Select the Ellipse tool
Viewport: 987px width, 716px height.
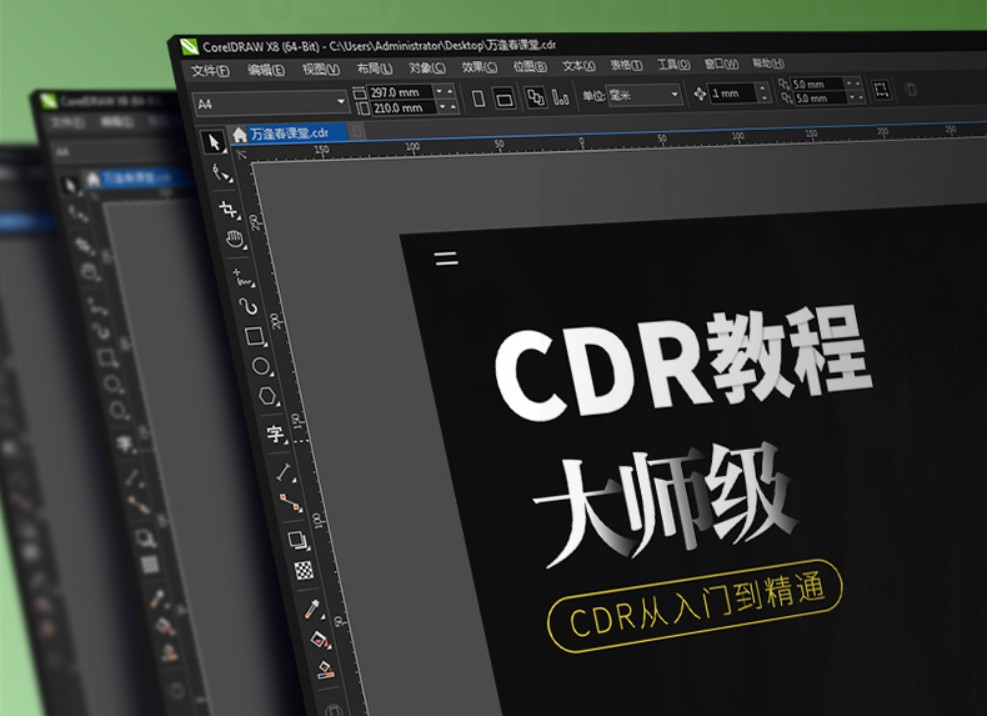261,366
